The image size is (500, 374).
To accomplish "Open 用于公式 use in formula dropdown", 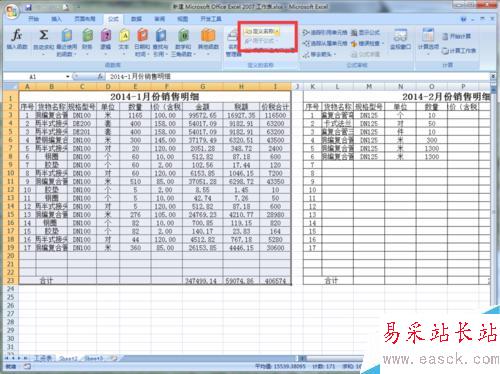I will tap(262, 41).
